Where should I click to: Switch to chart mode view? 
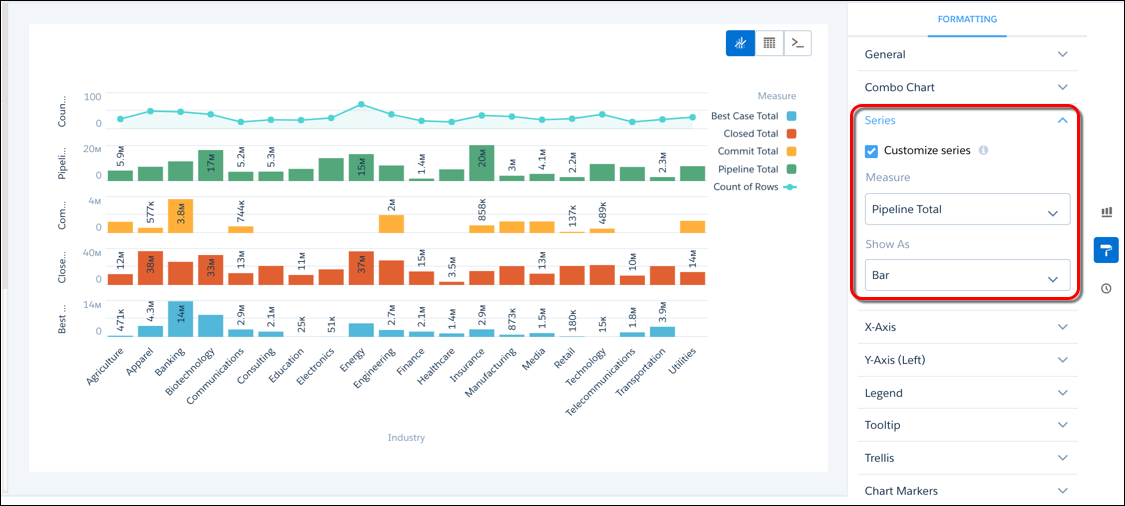pos(740,43)
